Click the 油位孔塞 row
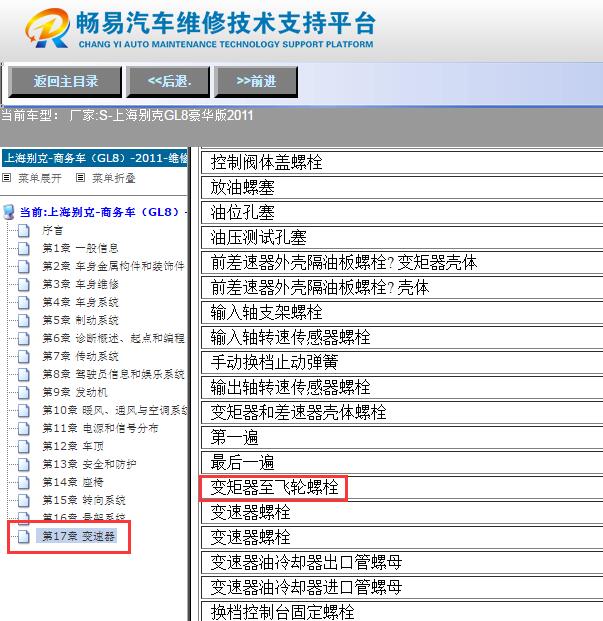 coord(402,212)
